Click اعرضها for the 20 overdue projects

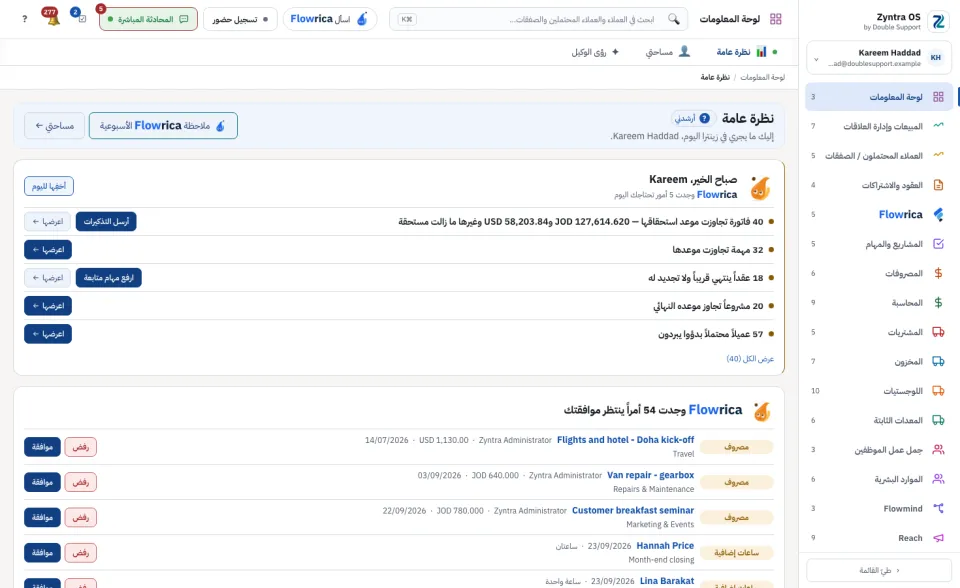(48, 306)
